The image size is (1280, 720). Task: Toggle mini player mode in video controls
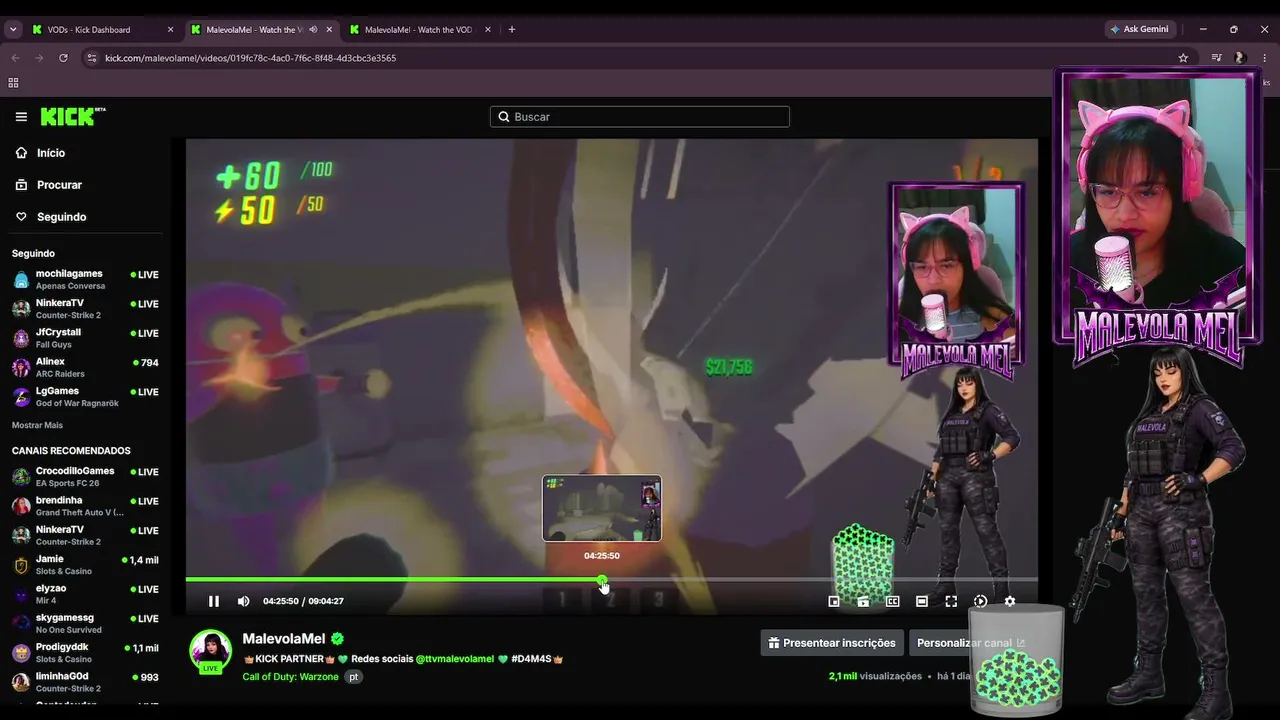834,602
